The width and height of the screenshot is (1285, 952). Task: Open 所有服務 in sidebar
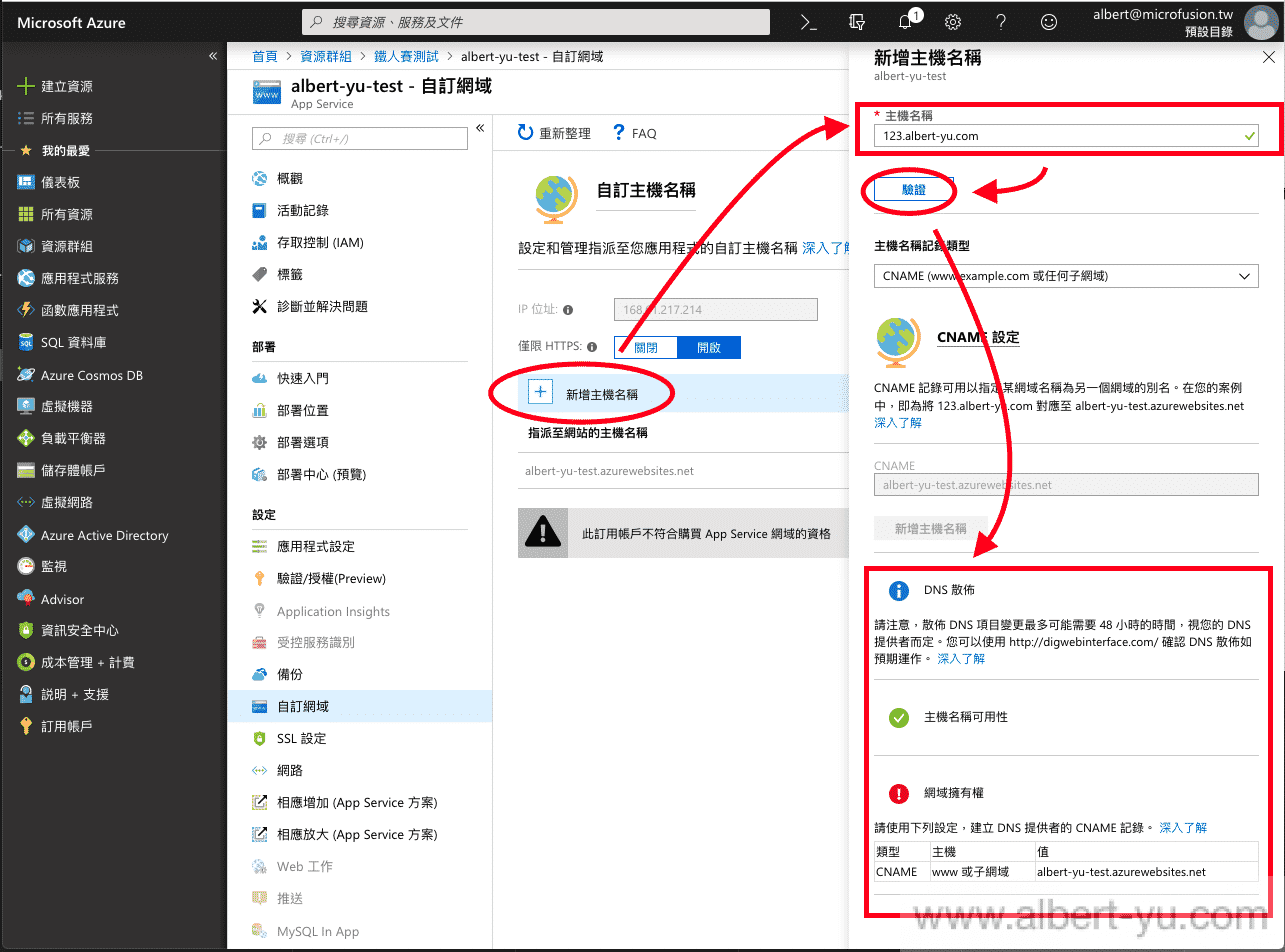click(x=66, y=118)
